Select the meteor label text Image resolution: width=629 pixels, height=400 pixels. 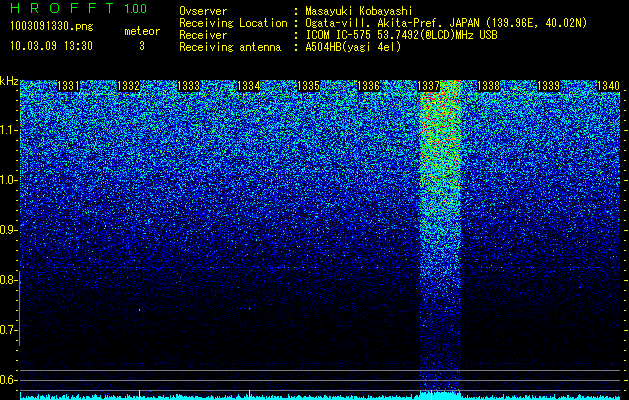click(x=142, y=31)
